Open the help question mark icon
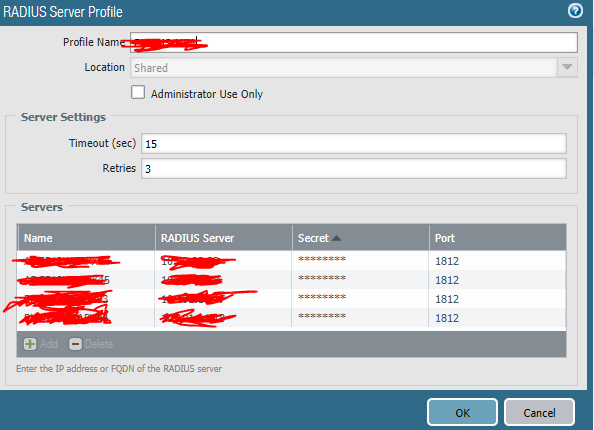The width and height of the screenshot is (594, 430). [x=575, y=11]
